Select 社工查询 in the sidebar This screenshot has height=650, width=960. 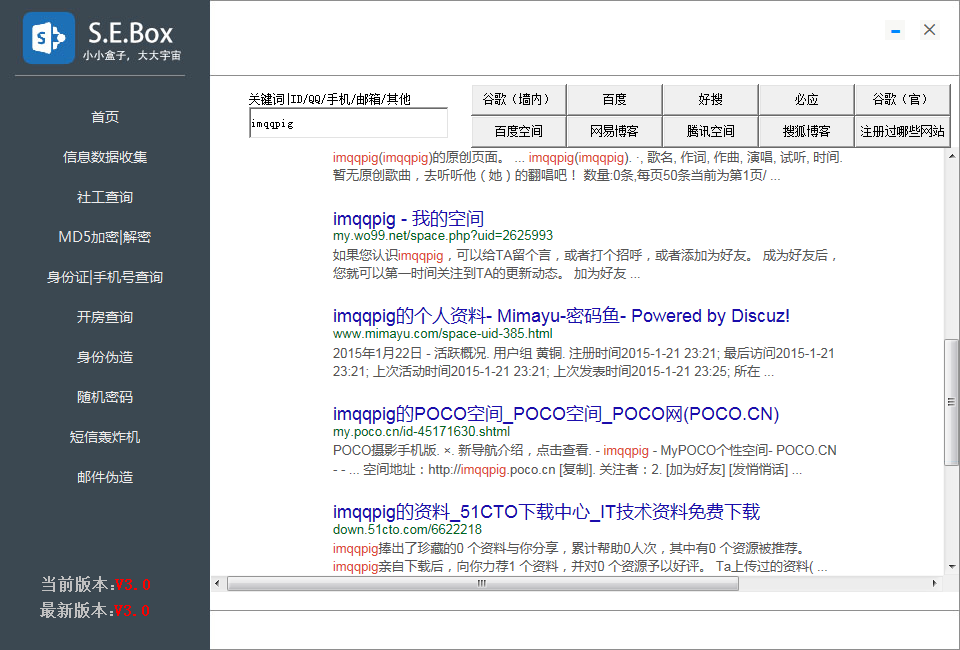pos(105,197)
